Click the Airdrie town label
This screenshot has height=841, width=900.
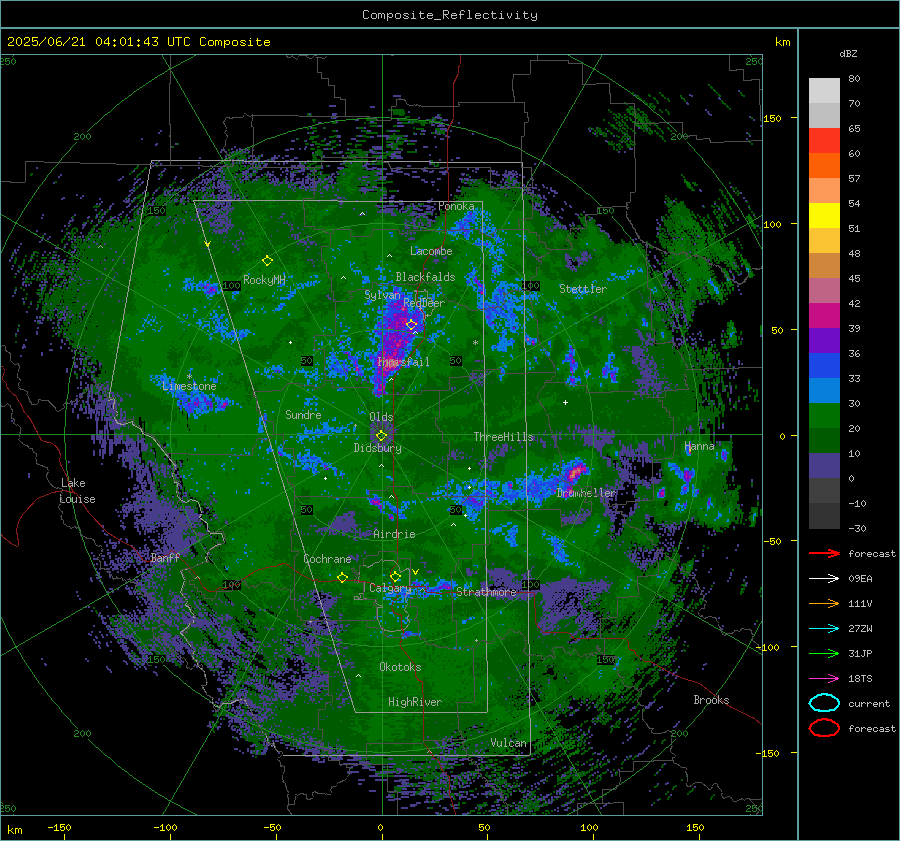click(x=394, y=534)
